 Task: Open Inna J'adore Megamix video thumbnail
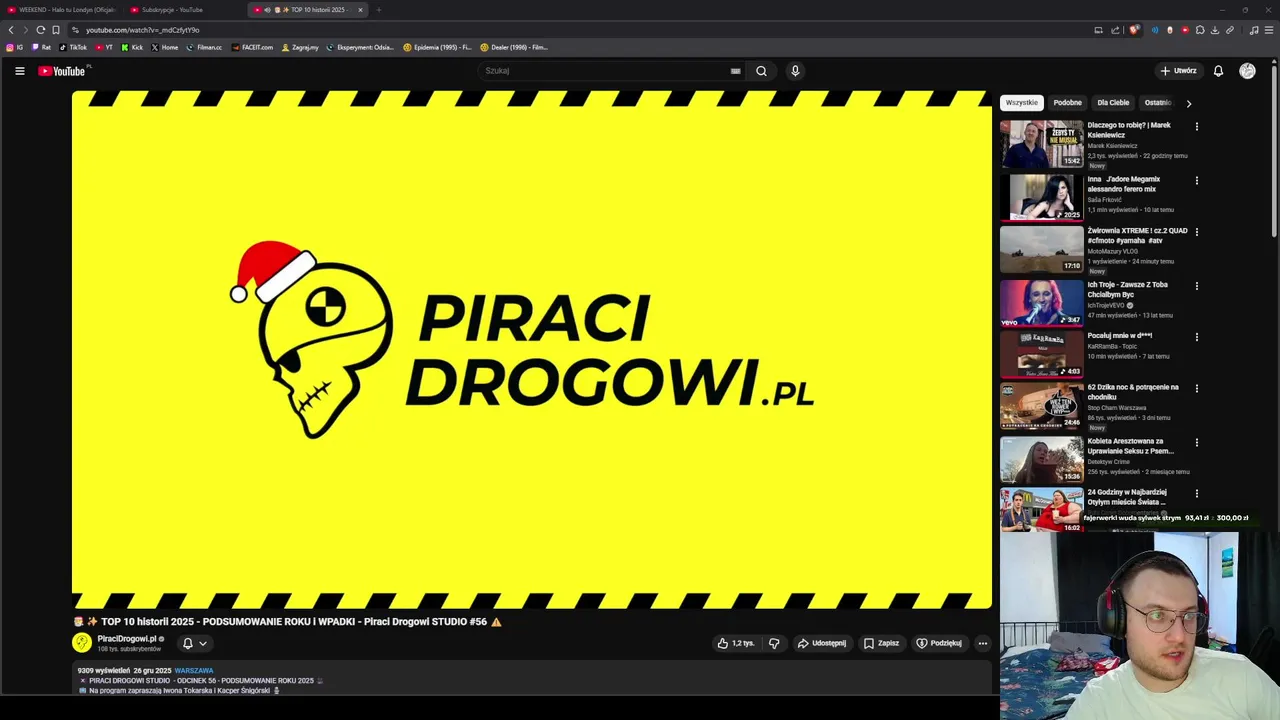coord(1041,197)
